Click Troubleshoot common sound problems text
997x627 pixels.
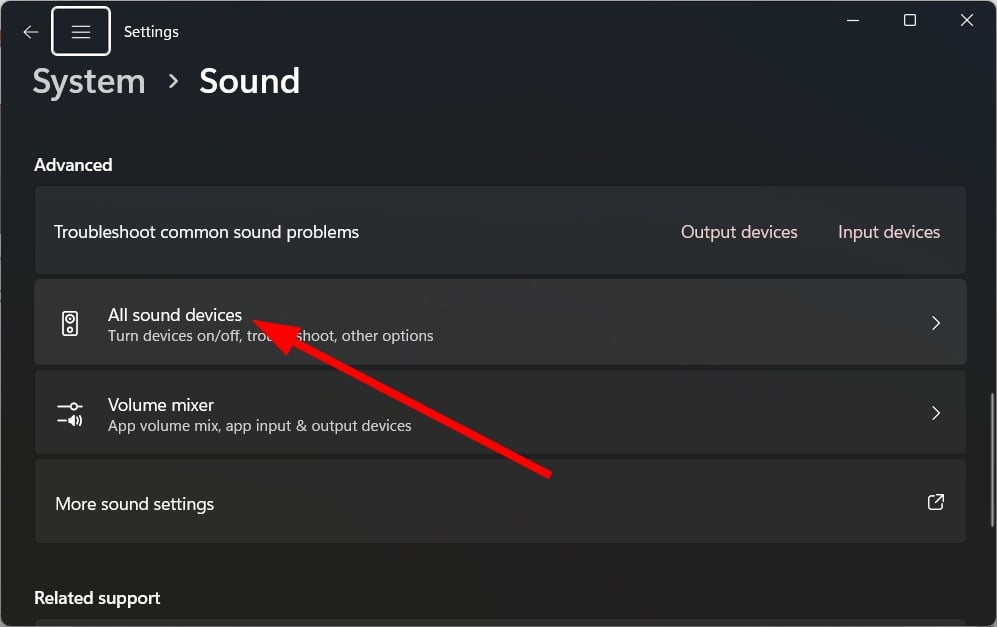(x=206, y=232)
